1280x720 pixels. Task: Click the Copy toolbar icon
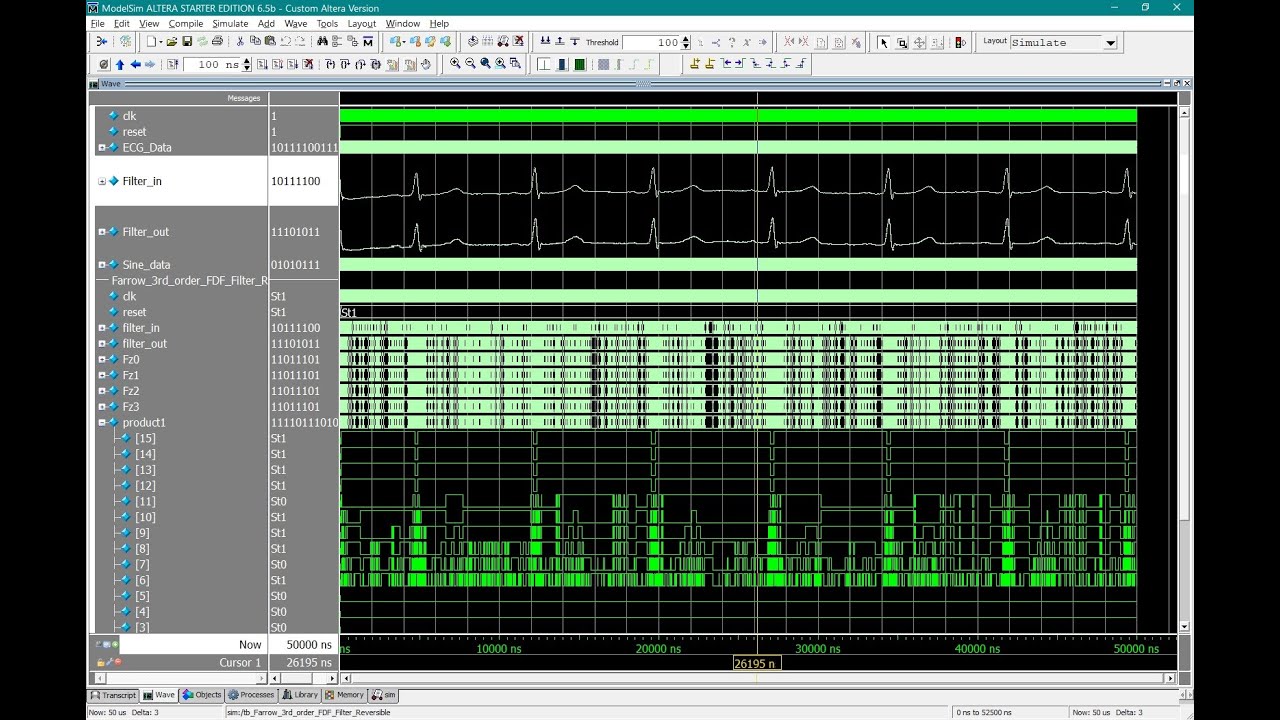click(x=255, y=41)
